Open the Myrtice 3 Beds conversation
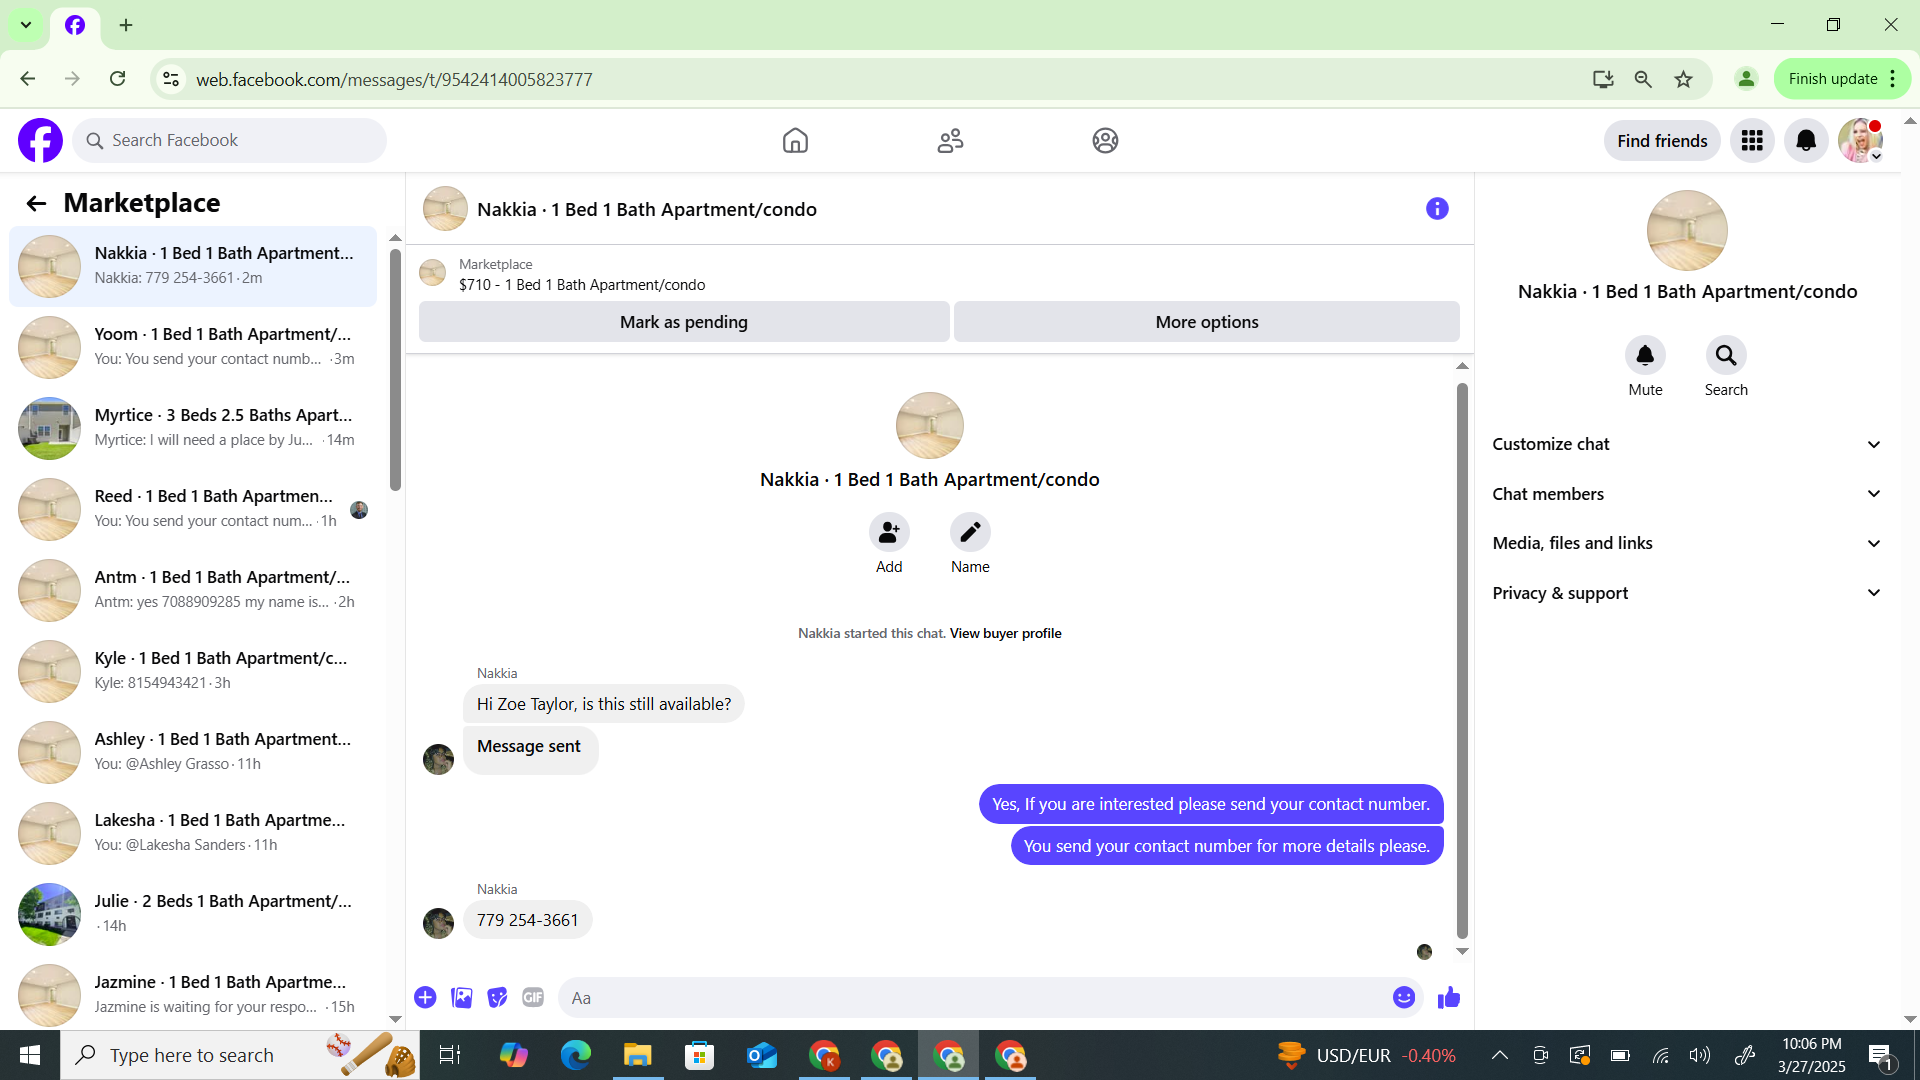 click(x=193, y=428)
